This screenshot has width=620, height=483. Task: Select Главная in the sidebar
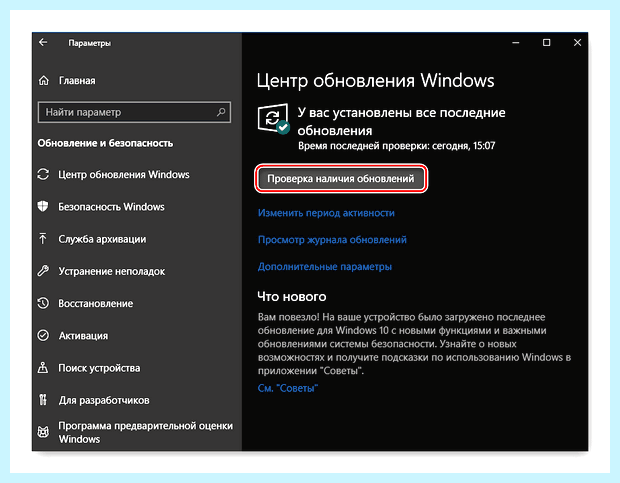[77, 81]
